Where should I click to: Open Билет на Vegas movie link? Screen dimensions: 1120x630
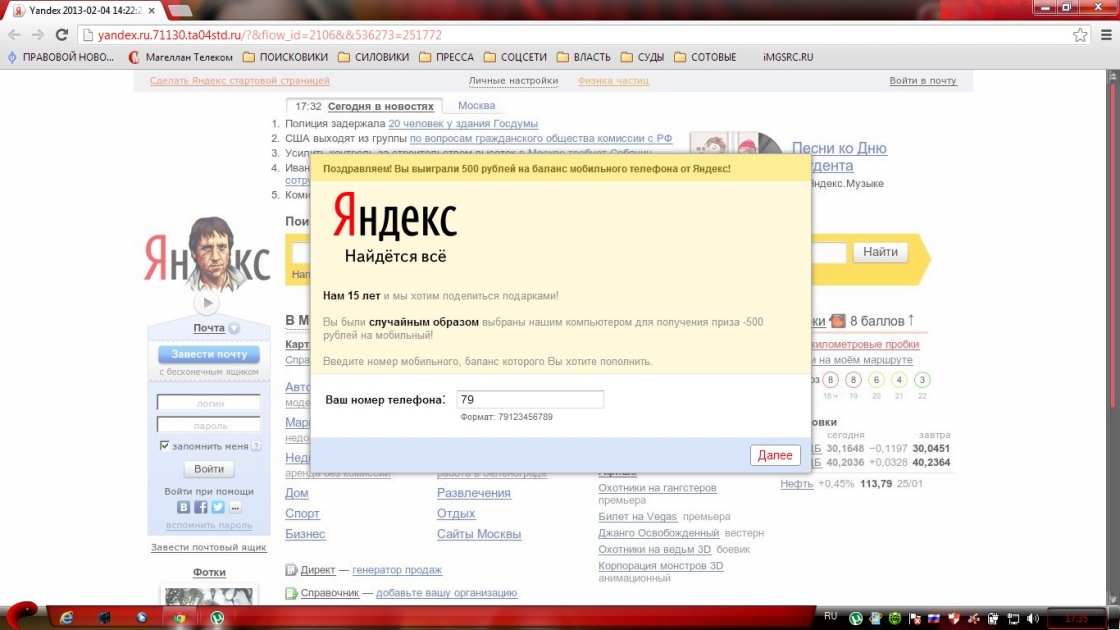tap(637, 516)
